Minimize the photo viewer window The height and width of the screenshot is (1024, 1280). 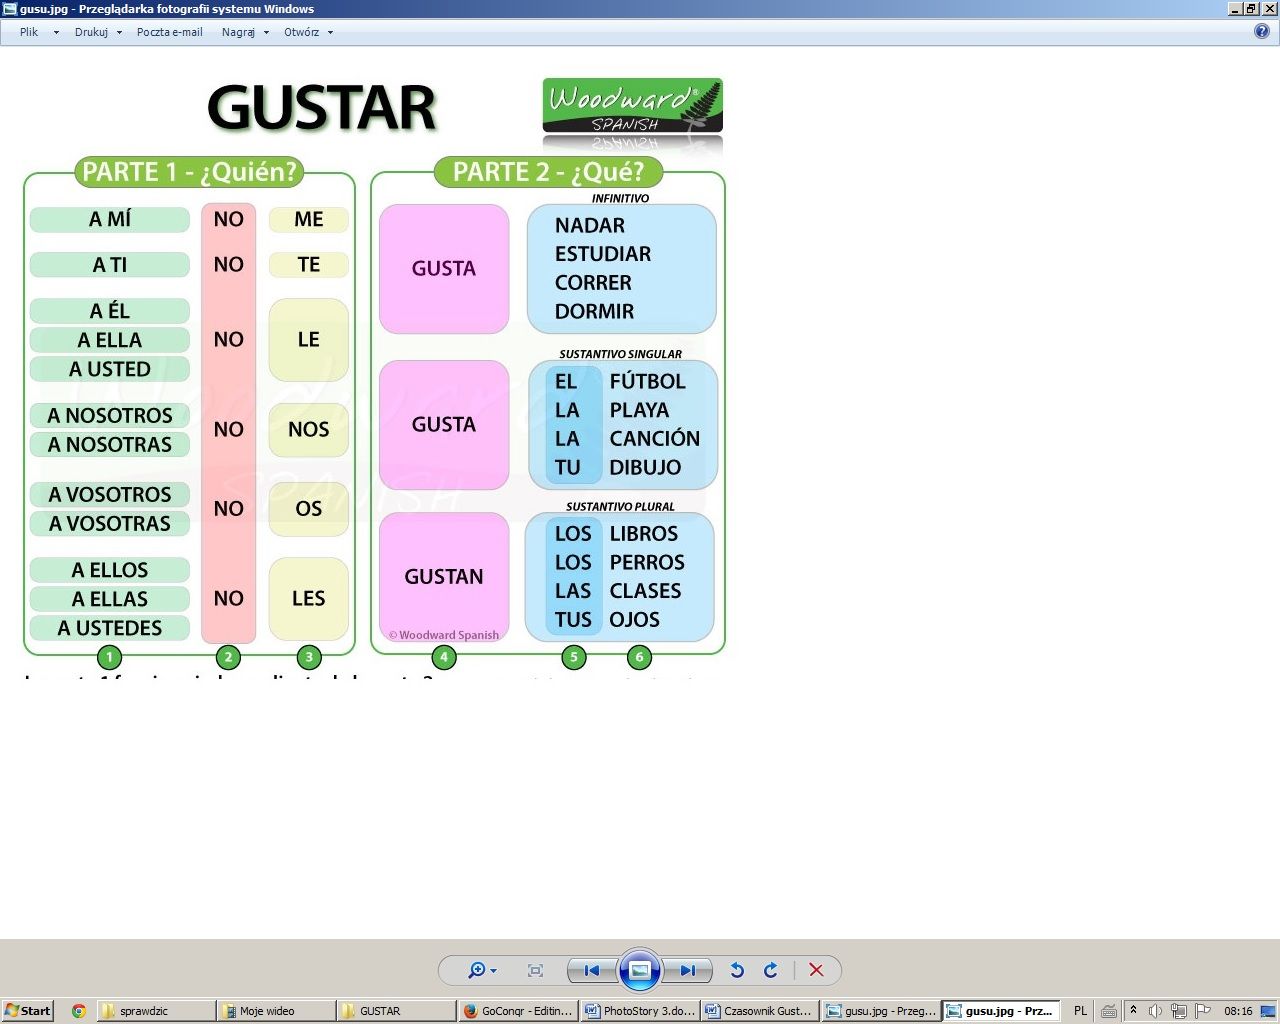pos(1236,8)
